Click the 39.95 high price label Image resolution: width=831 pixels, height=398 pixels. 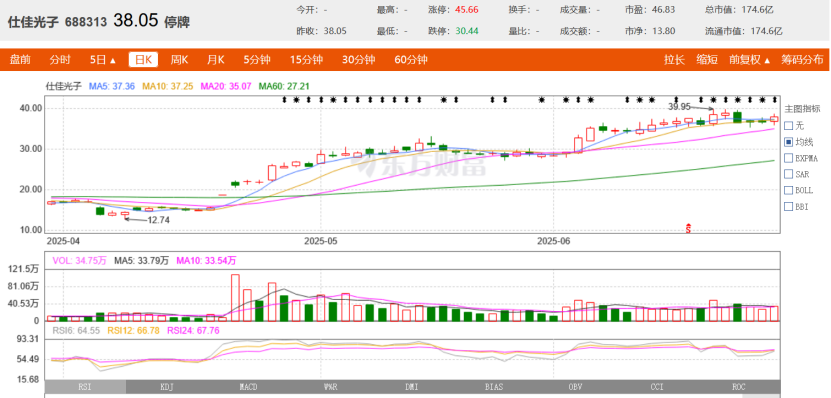(679, 107)
